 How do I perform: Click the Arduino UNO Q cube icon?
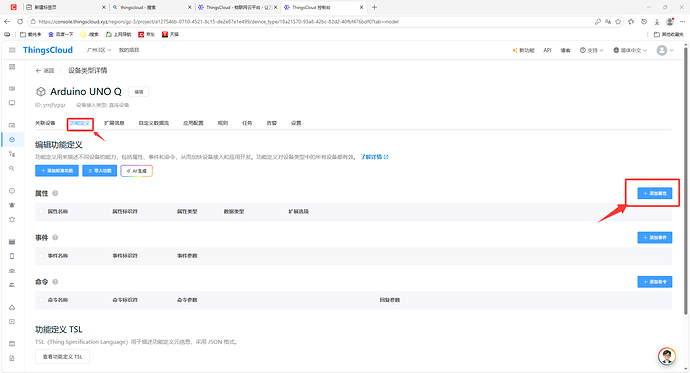[x=40, y=91]
